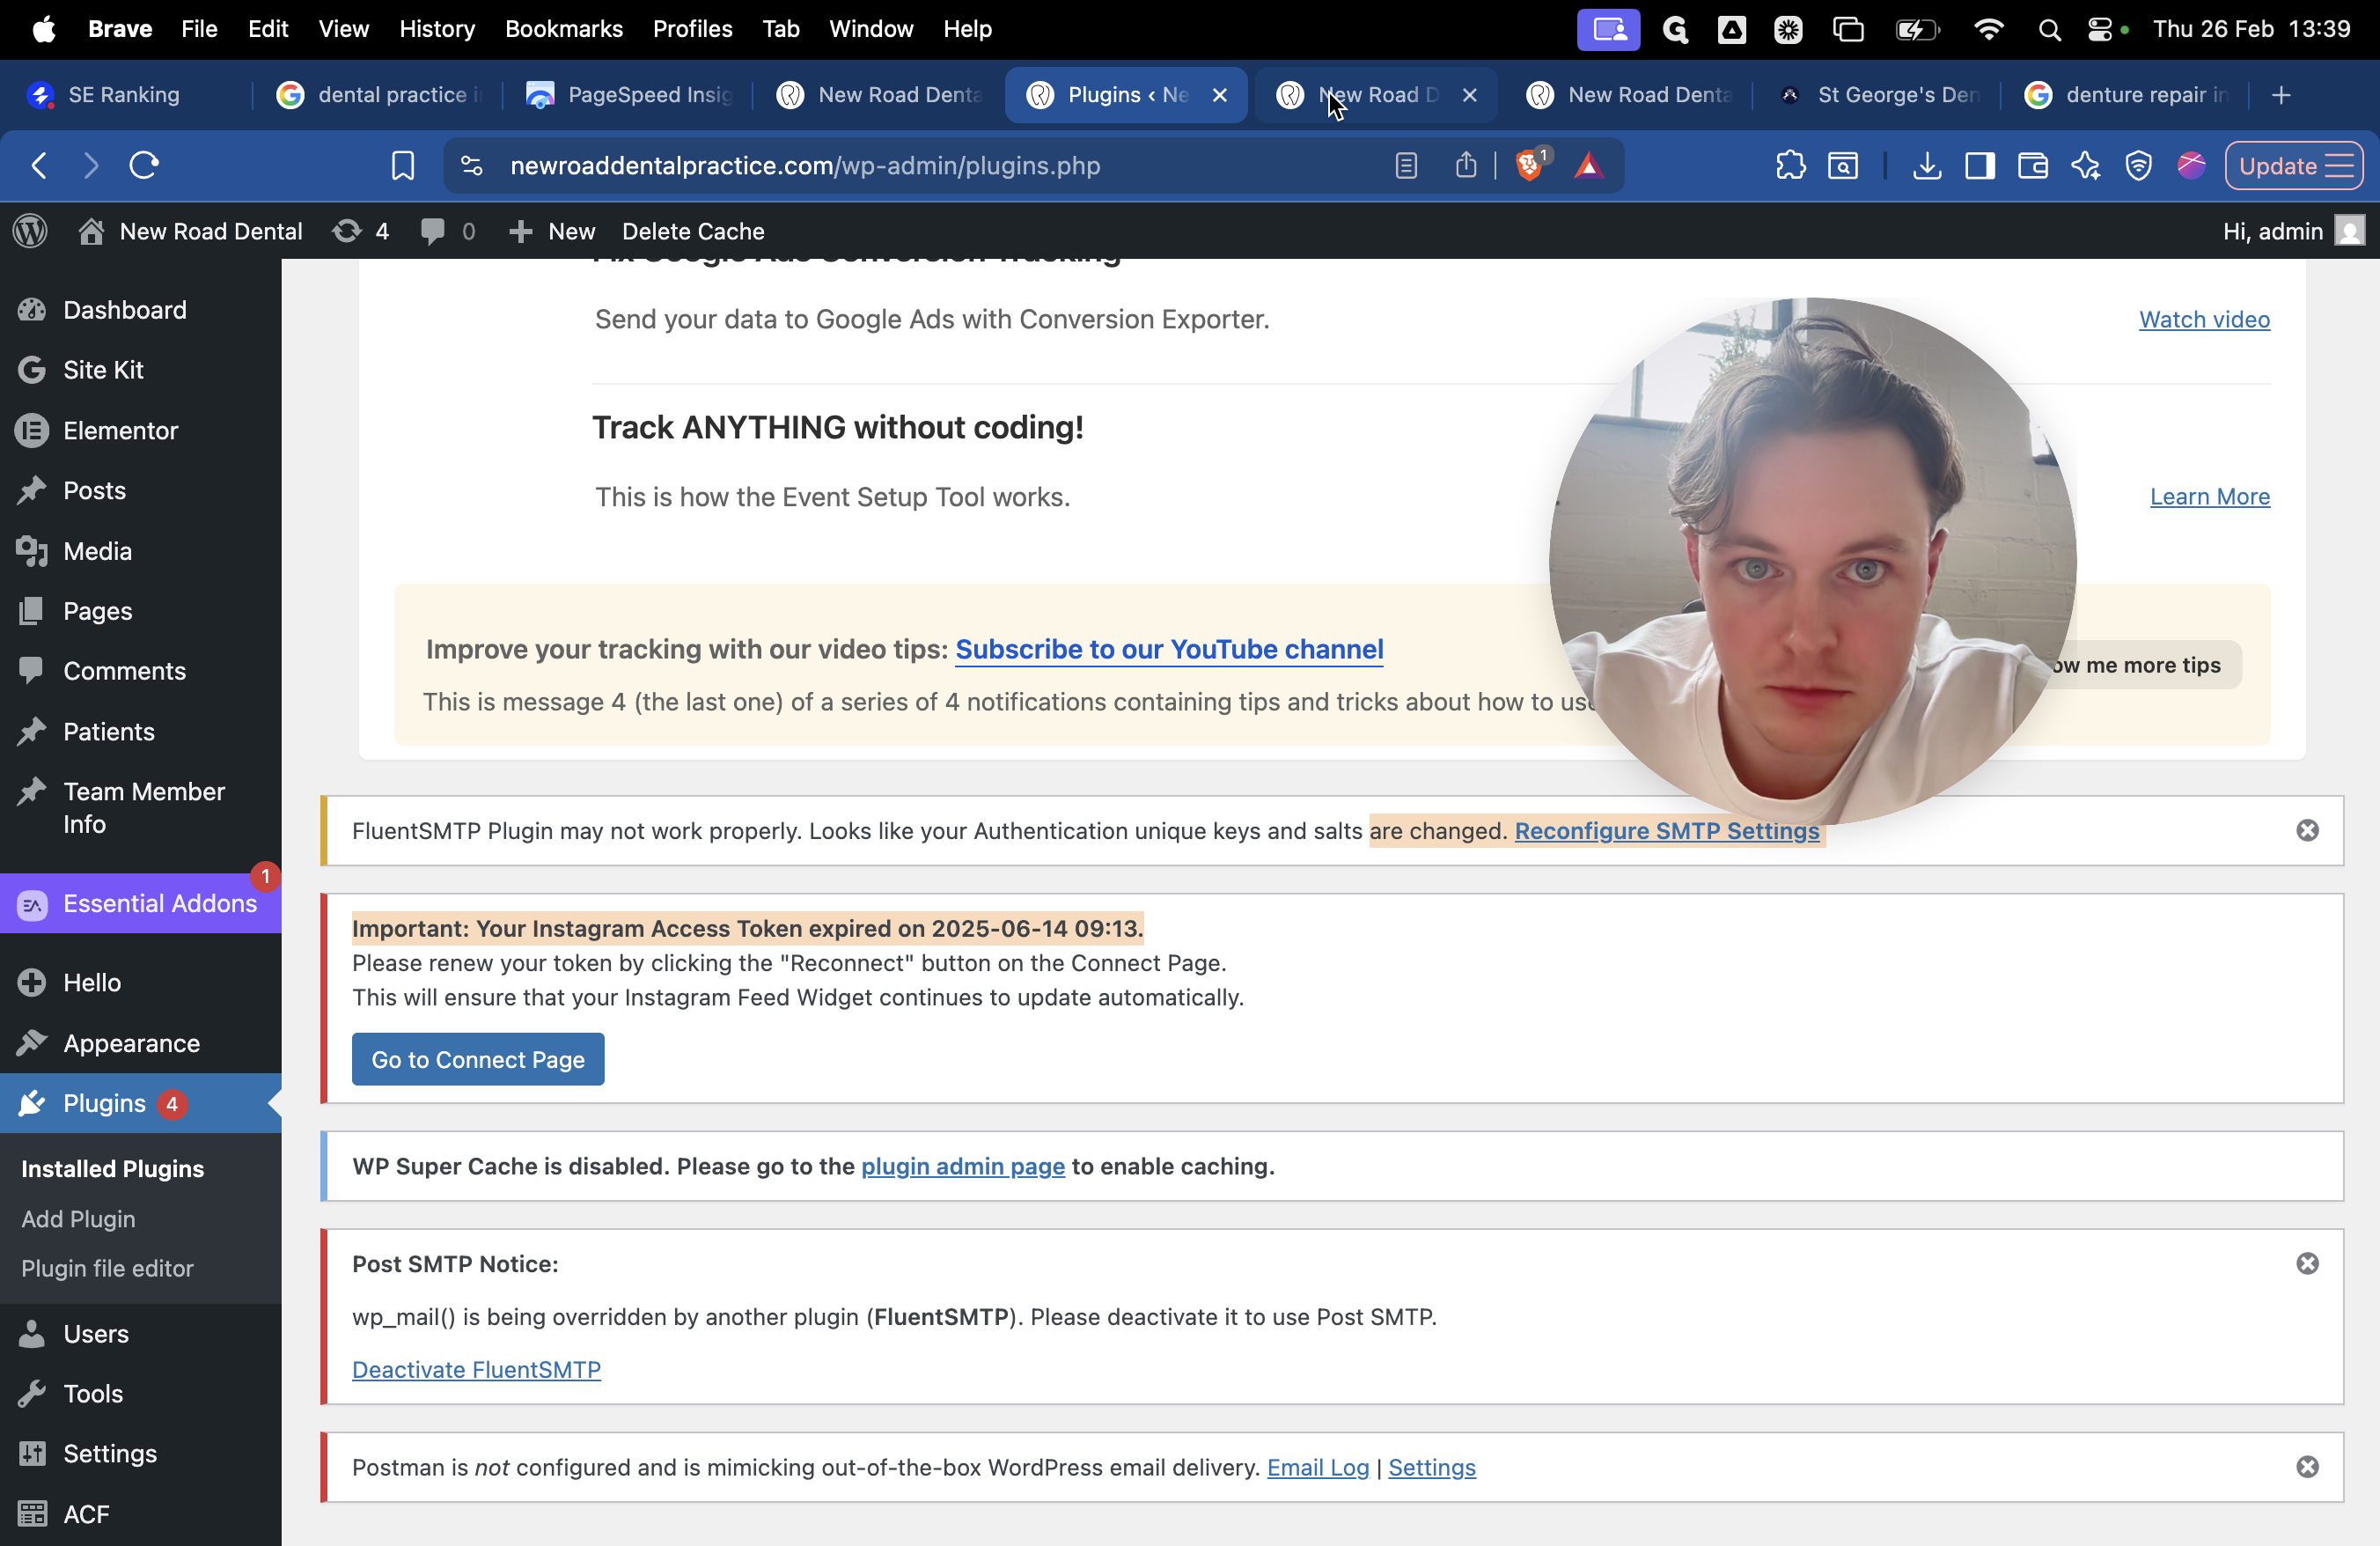
Task: Click the Brave Rewards triangle icon
Action: click(1589, 165)
